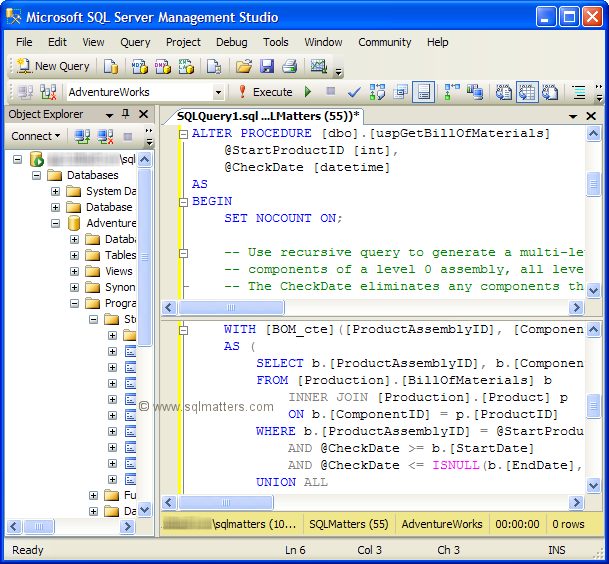Click the upper pane horizontal scrollbar thumb
The width and height of the screenshot is (609, 564).
pos(231,308)
